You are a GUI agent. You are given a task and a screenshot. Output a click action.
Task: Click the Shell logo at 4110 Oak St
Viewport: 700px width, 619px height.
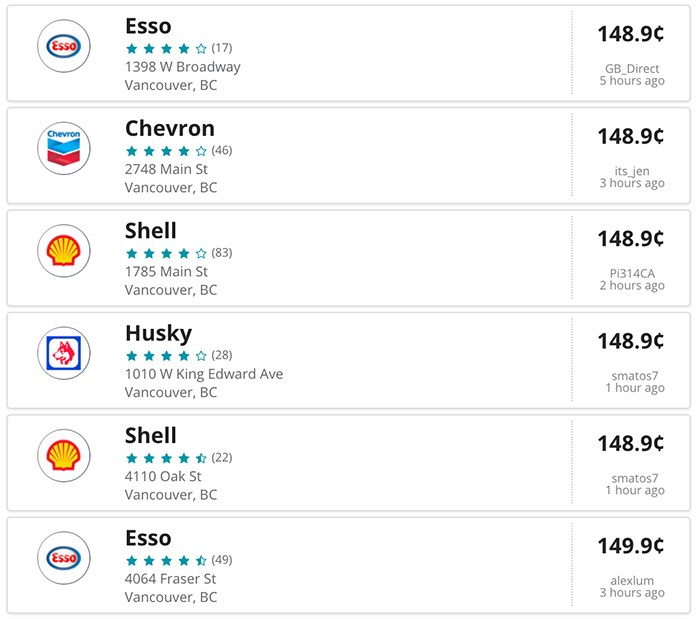64,456
